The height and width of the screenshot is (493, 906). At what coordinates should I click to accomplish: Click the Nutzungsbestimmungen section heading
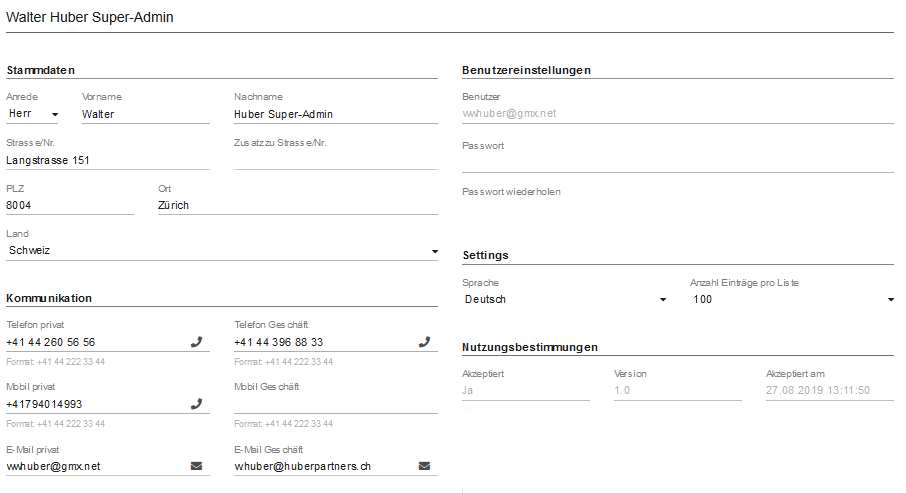coord(530,347)
